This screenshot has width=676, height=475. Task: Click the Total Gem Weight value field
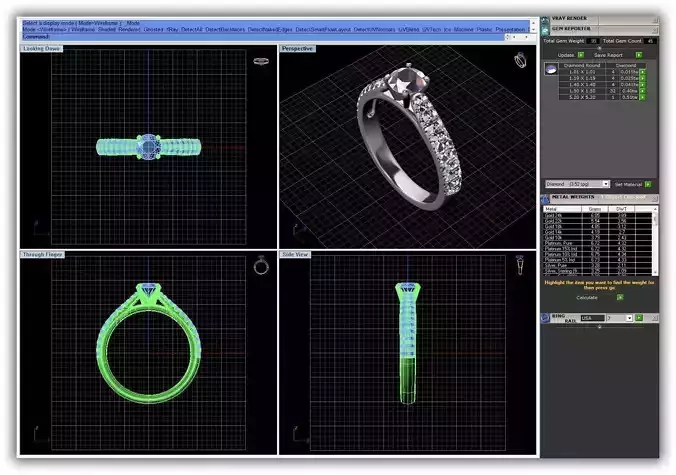point(593,41)
